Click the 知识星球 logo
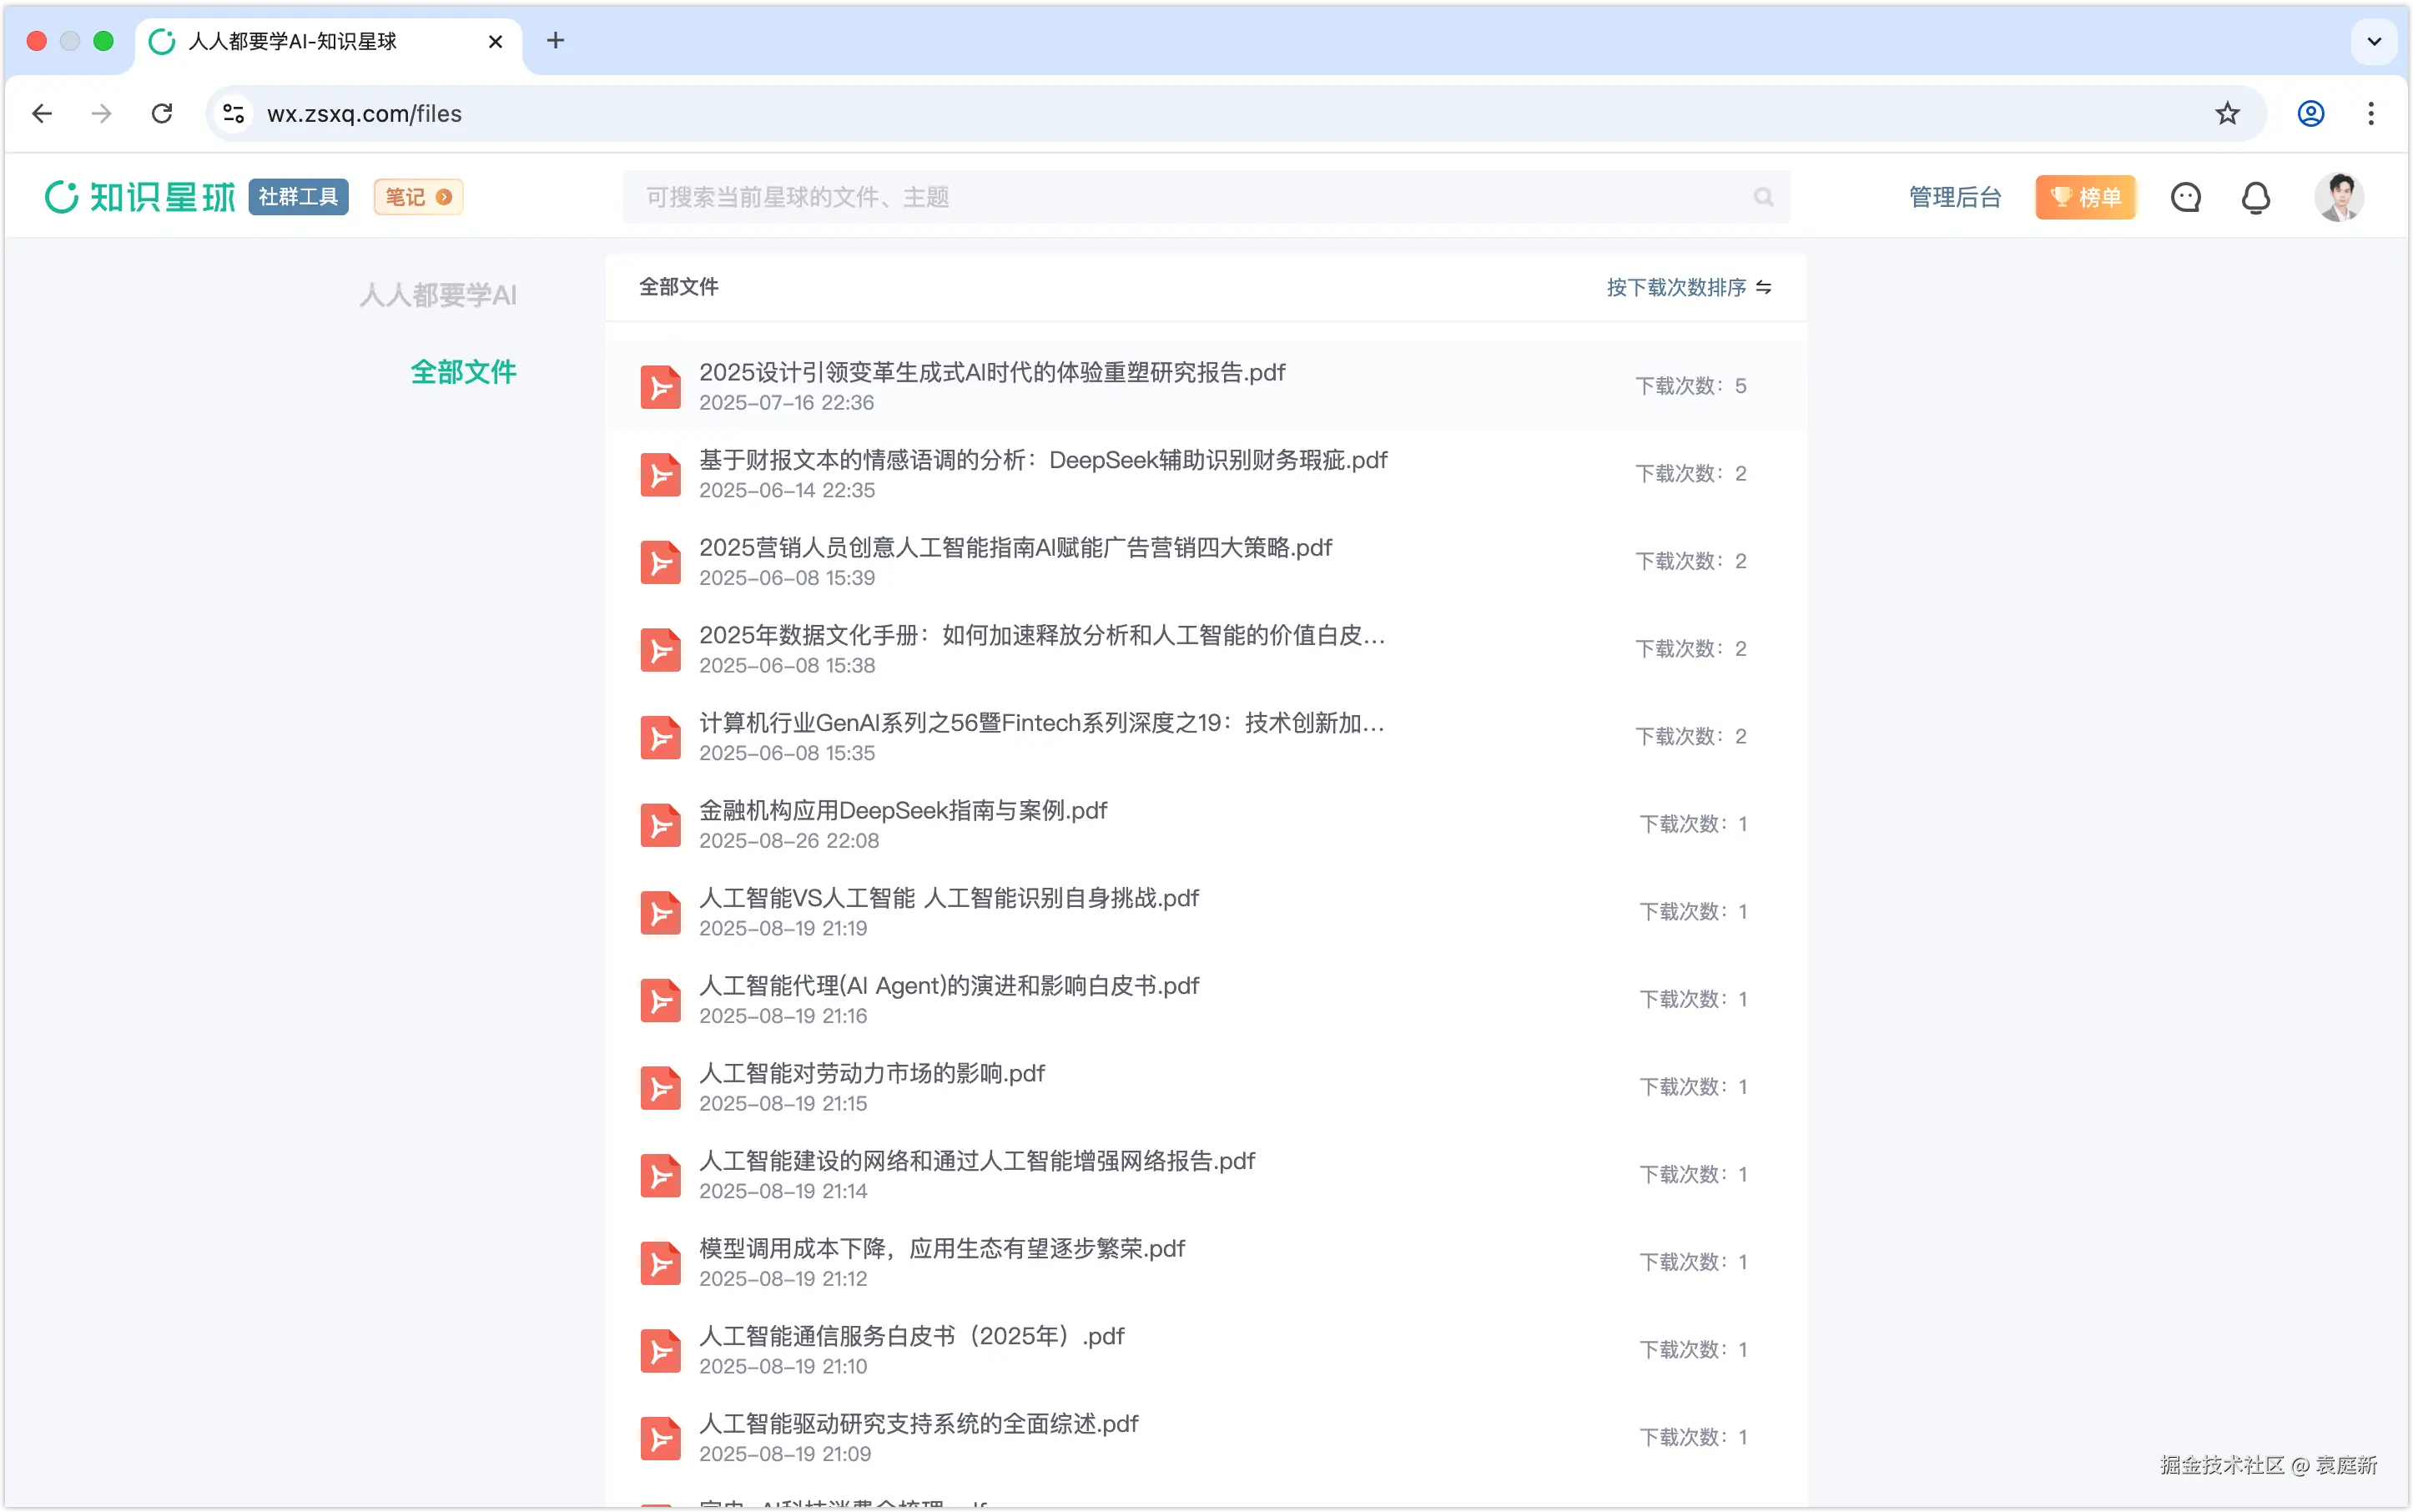The width and height of the screenshot is (2413, 1512). (140, 197)
